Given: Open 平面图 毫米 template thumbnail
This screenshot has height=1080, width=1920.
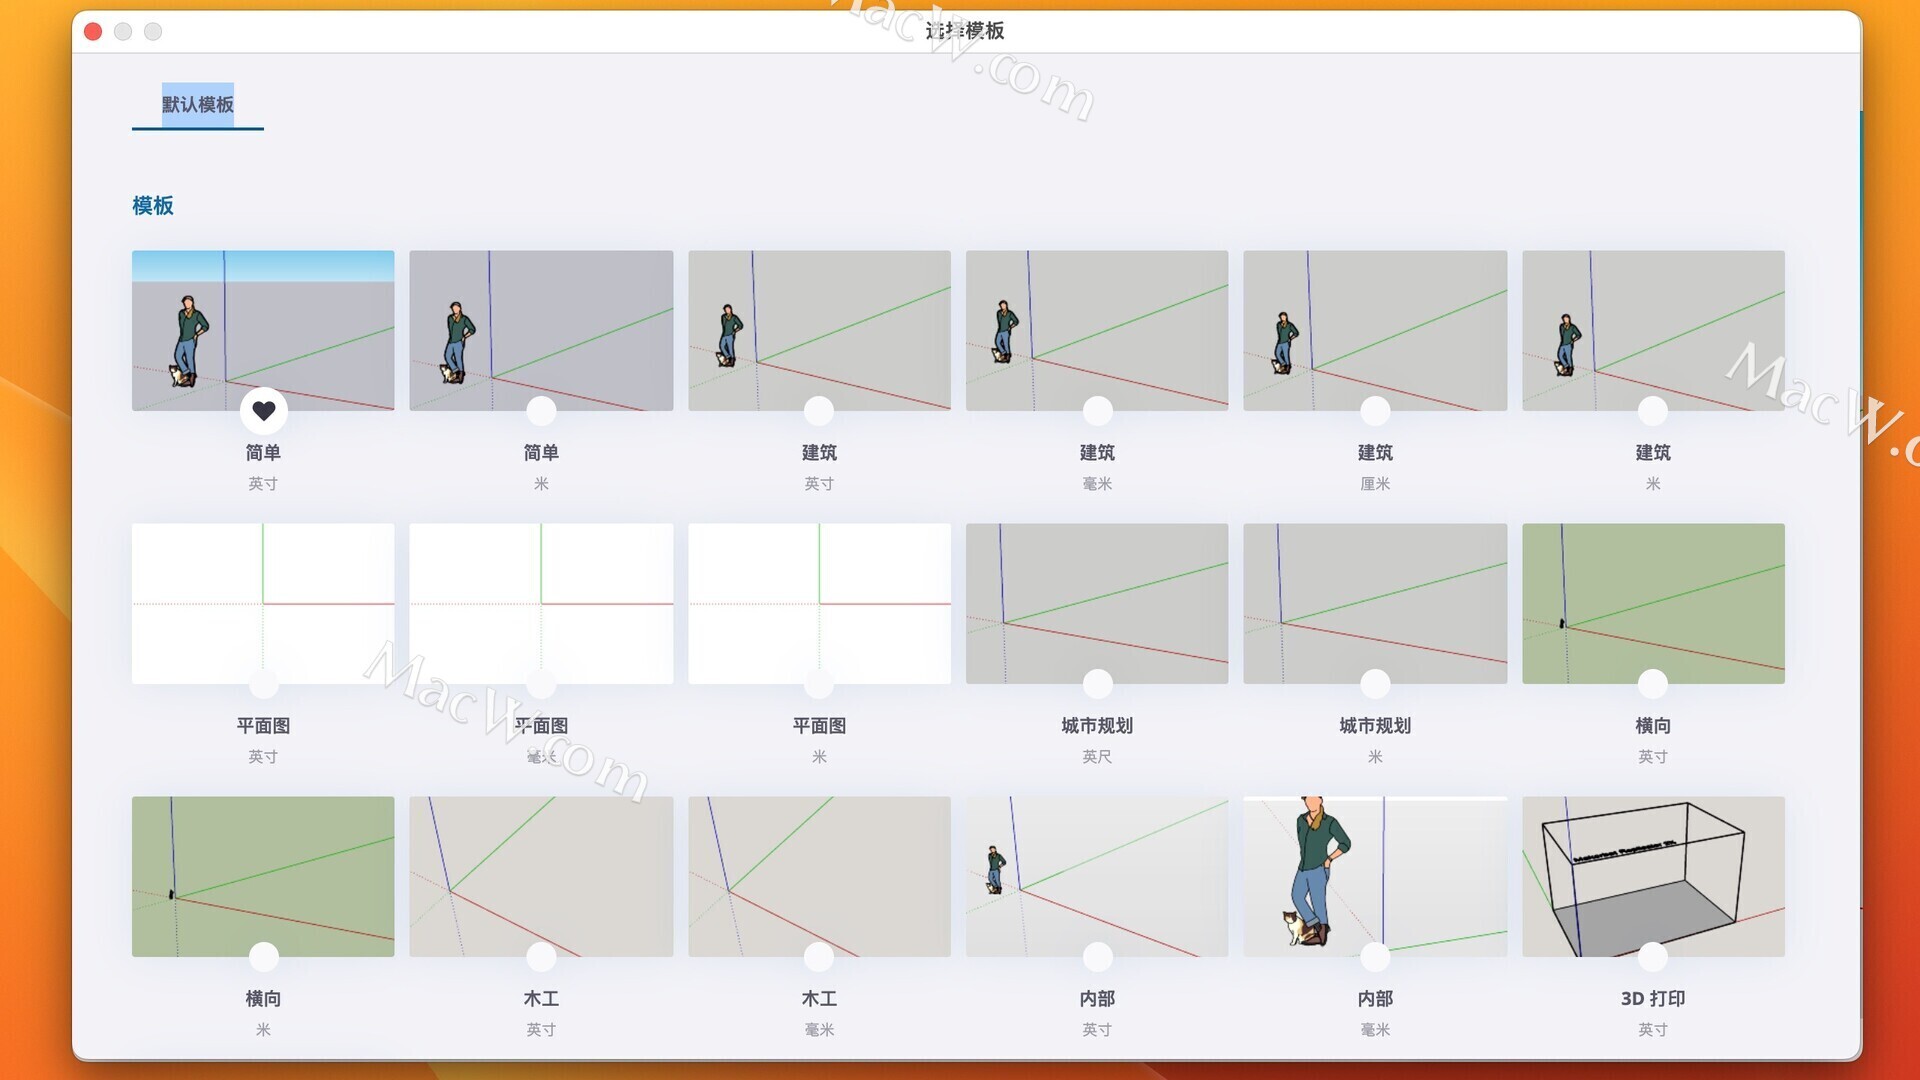Looking at the screenshot, I should tap(541, 603).
